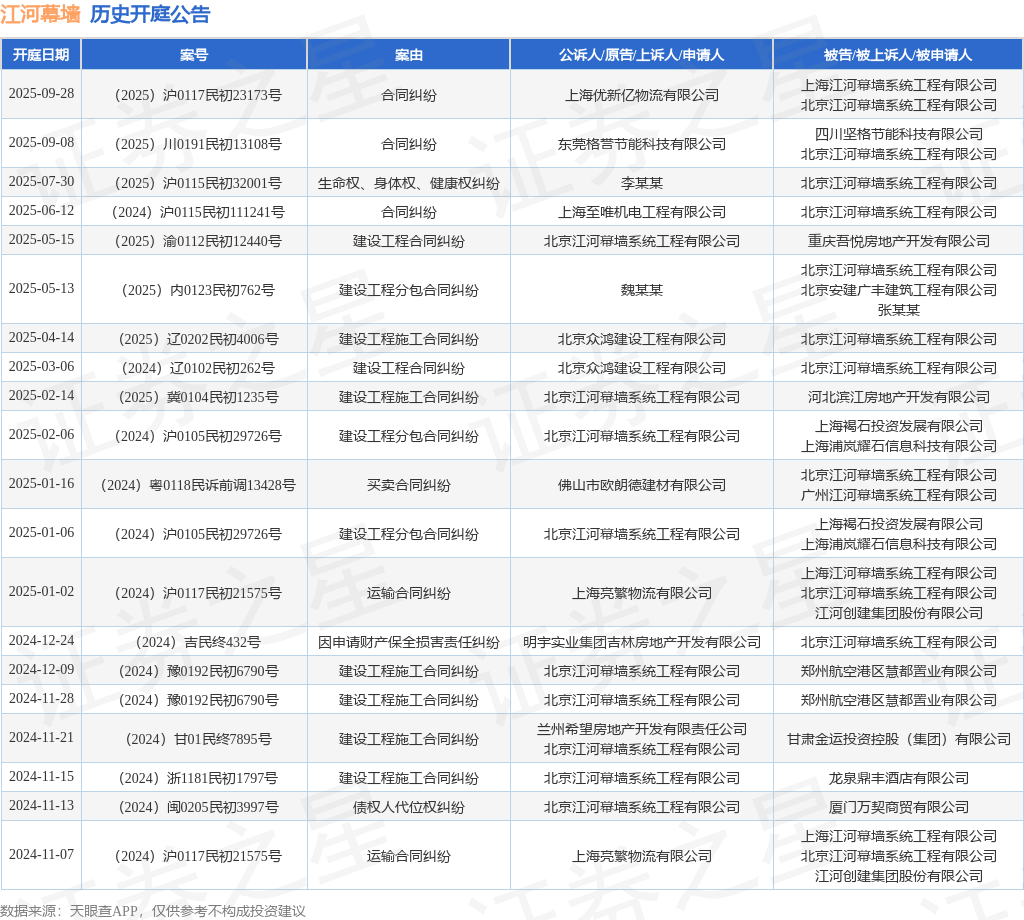
Task: Click the date 2025-07-30
Action: (x=41, y=182)
